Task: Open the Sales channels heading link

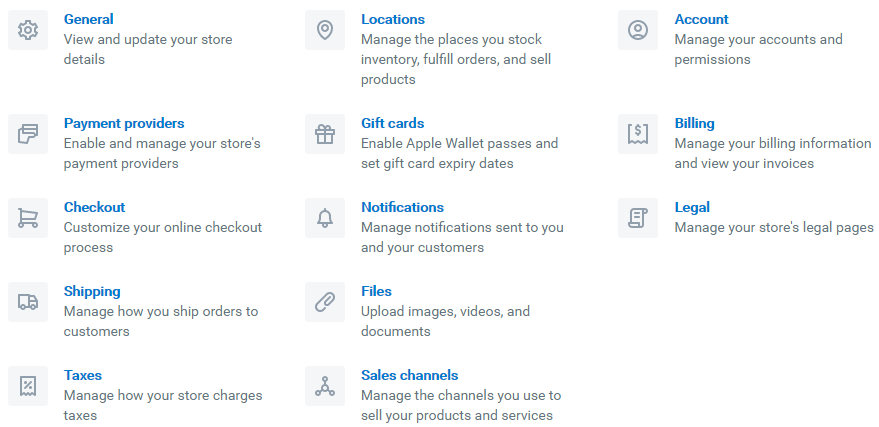Action: (409, 375)
